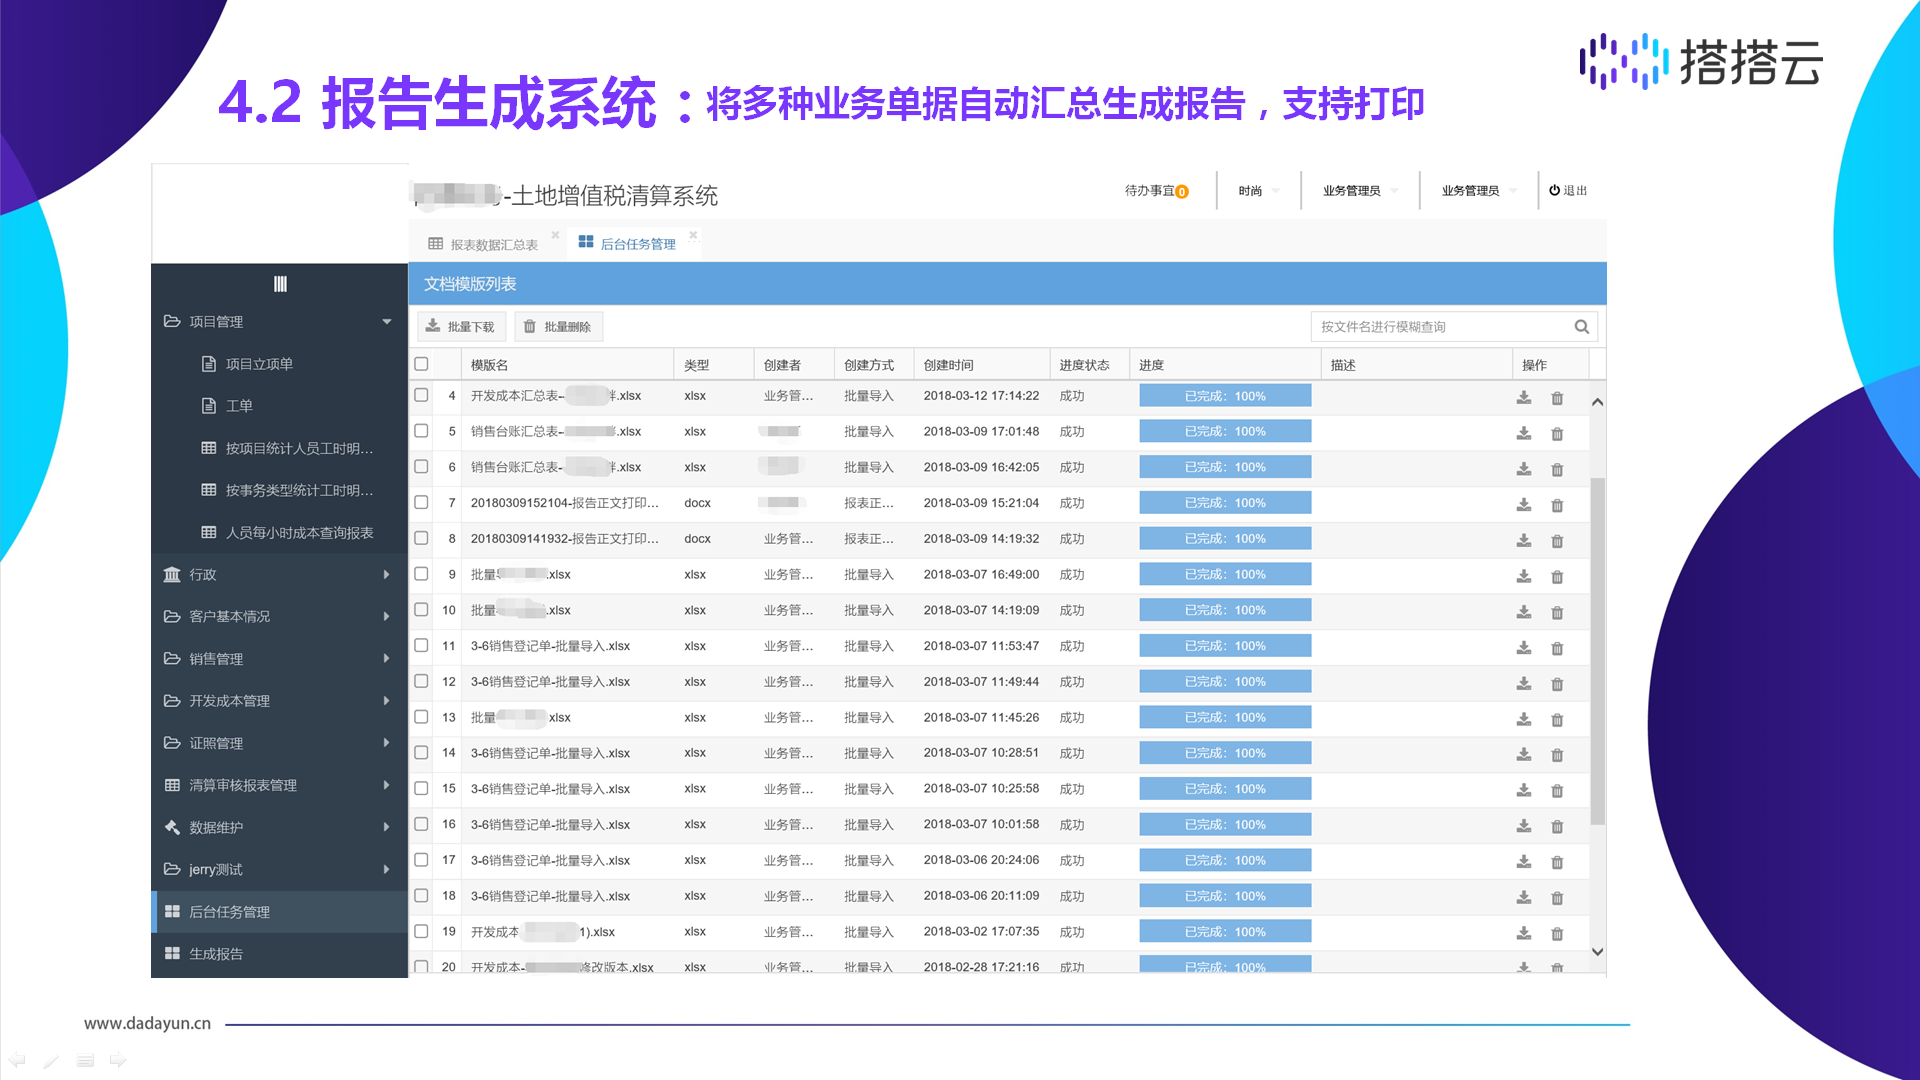This screenshot has width=1920, height=1080.
Task: Download the row 11 file
Action: [1523, 647]
